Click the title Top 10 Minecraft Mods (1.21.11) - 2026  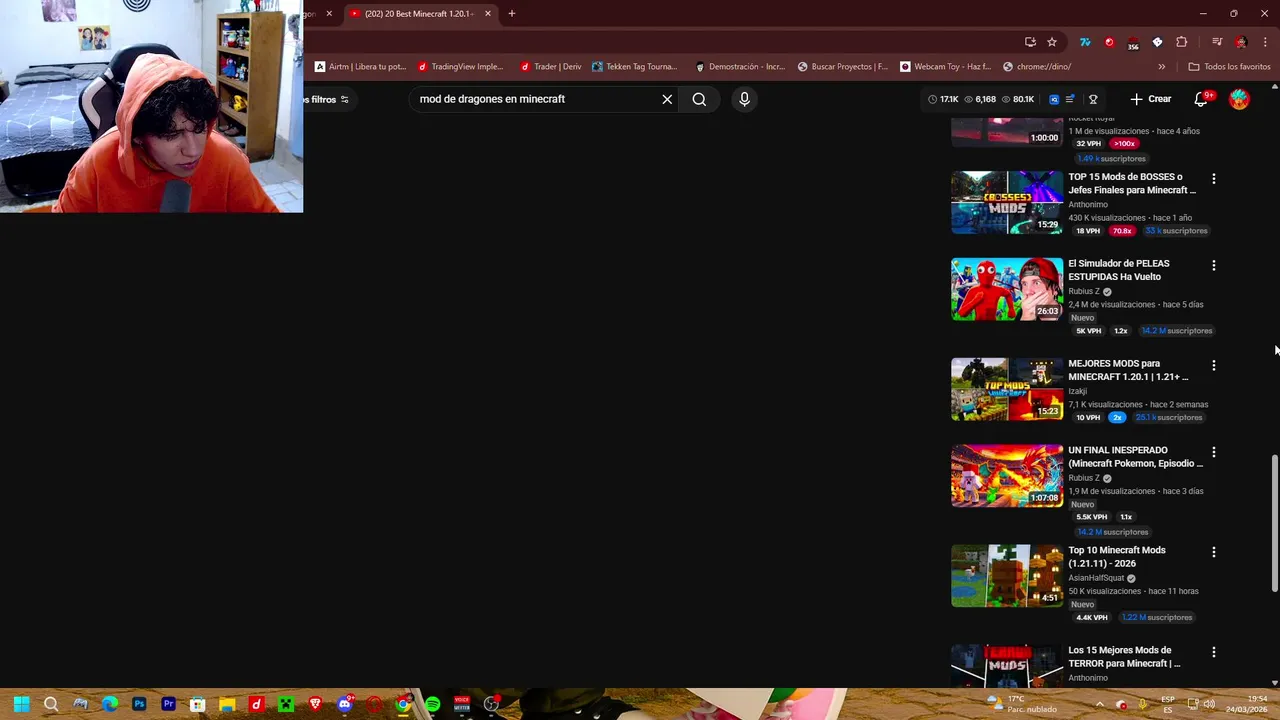pyautogui.click(x=1116, y=557)
